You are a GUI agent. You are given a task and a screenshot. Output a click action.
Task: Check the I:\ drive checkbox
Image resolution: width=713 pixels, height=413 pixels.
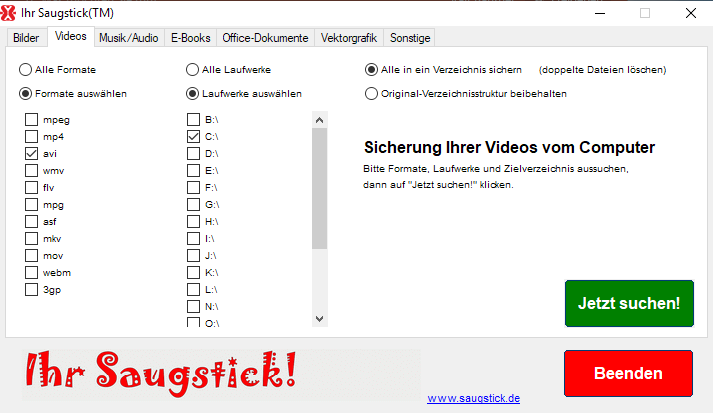pos(194,238)
